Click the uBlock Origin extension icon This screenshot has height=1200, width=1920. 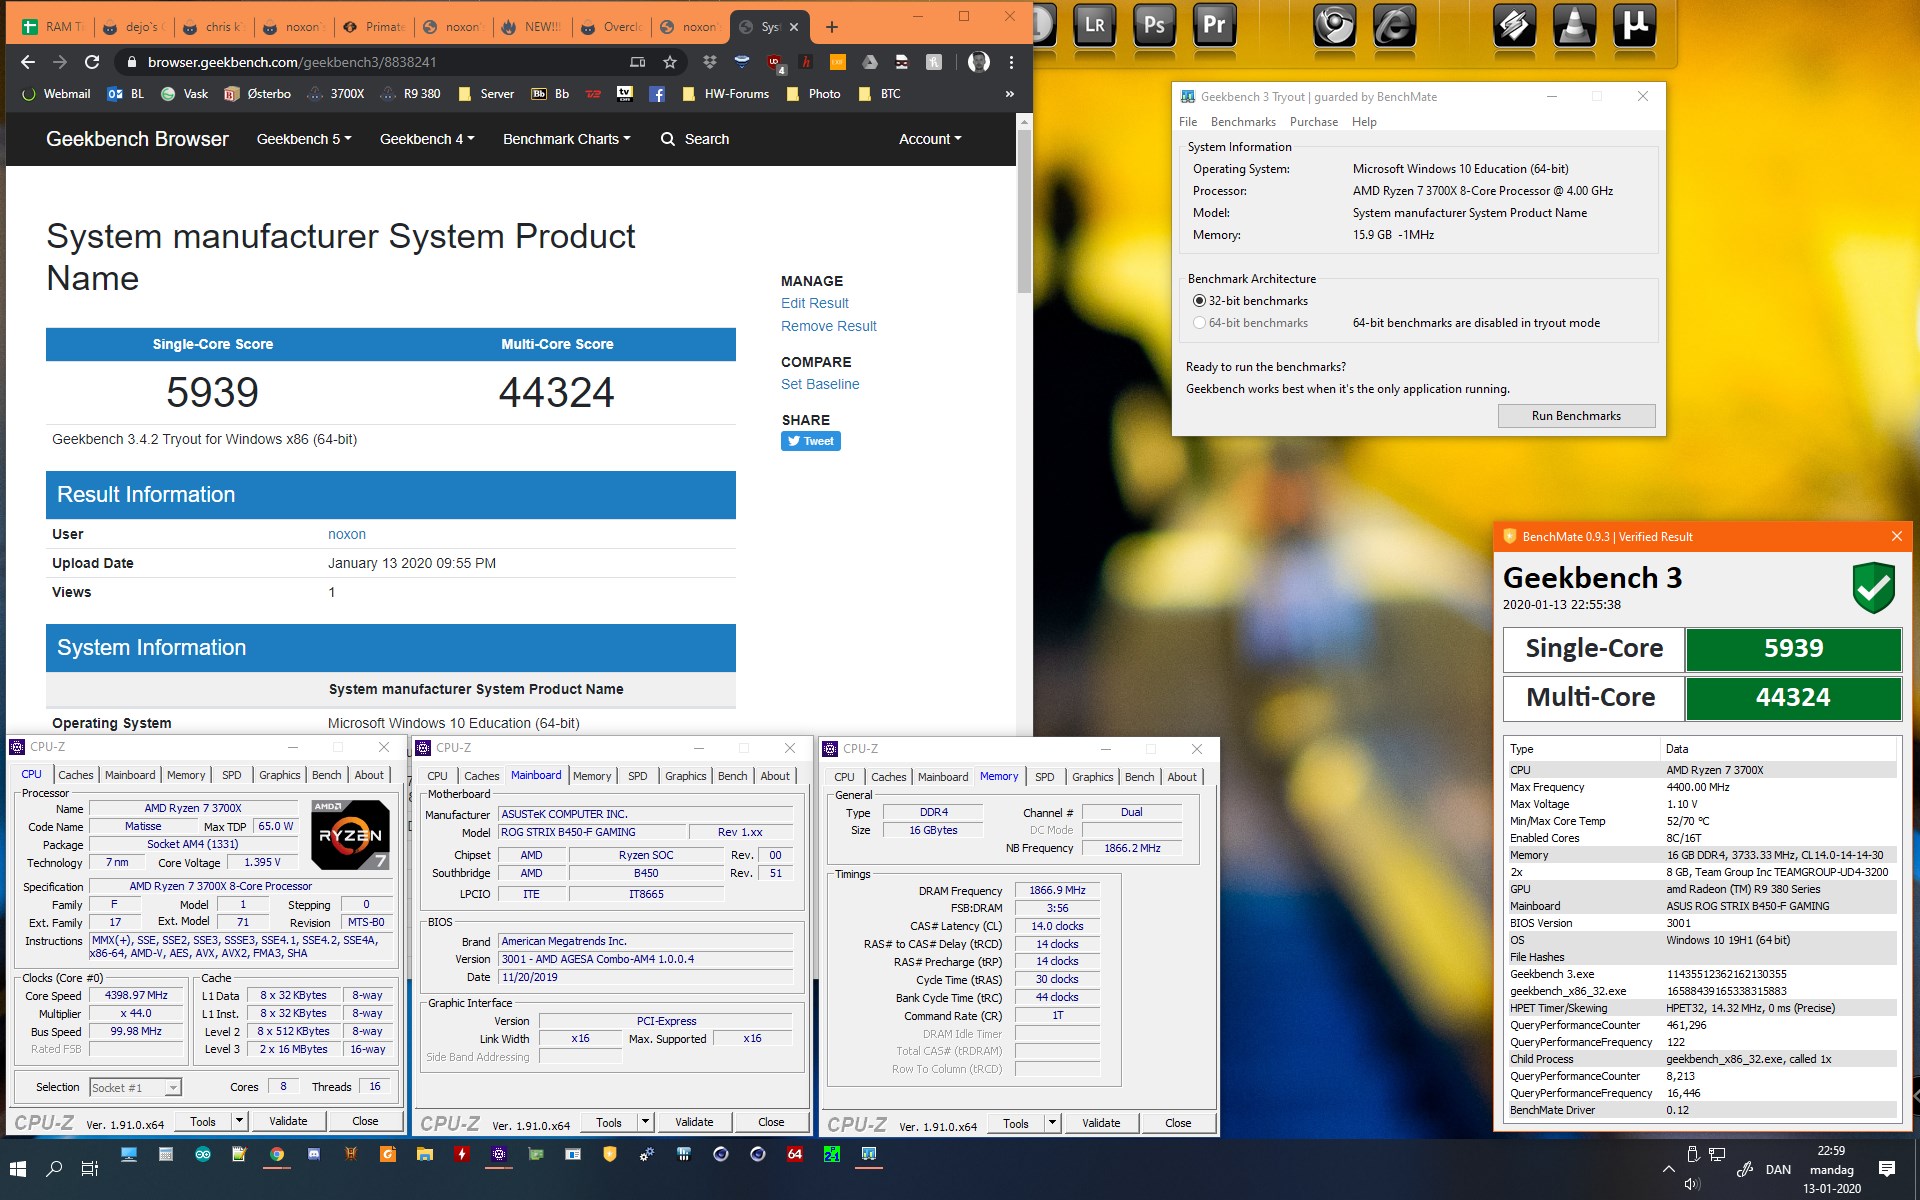pyautogui.click(x=774, y=62)
